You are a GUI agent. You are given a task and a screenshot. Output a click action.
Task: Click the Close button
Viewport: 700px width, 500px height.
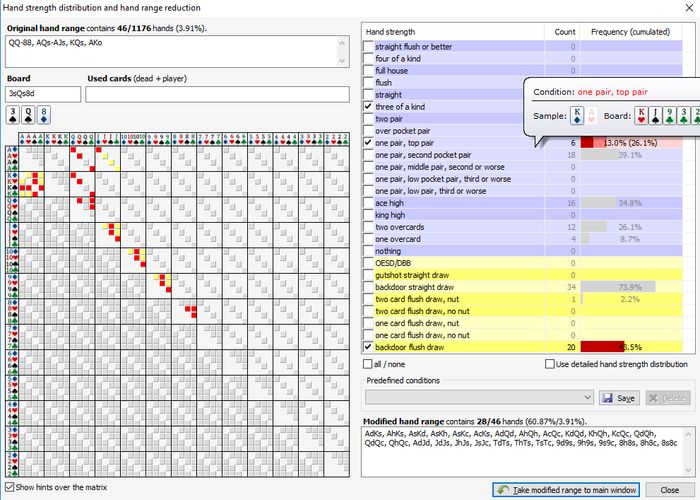point(669,490)
